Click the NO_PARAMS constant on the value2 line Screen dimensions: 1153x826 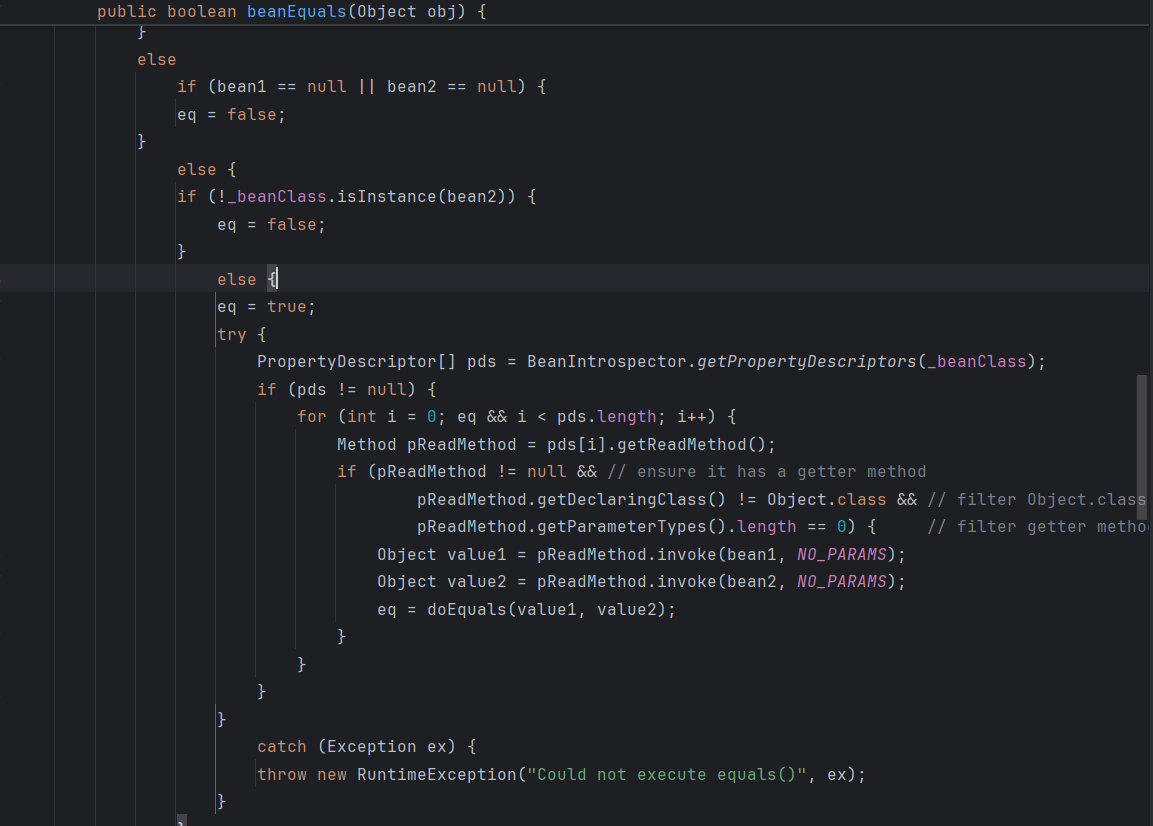tap(841, 581)
